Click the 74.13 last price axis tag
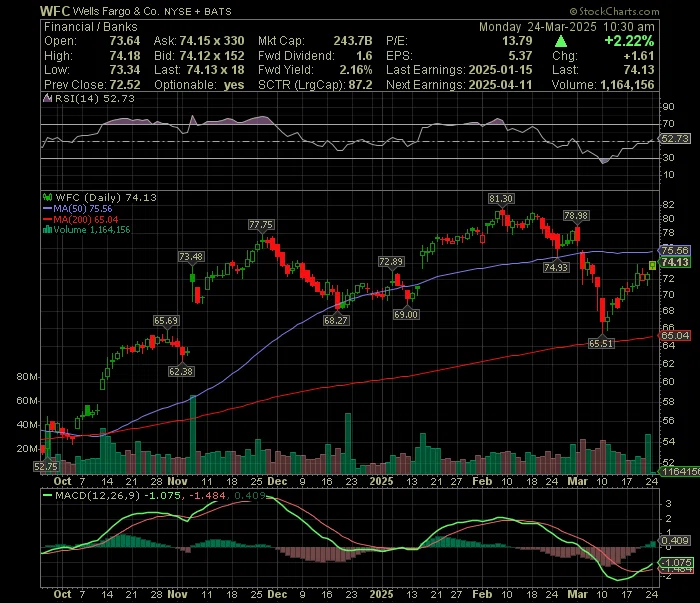The image size is (700, 603). (x=675, y=262)
